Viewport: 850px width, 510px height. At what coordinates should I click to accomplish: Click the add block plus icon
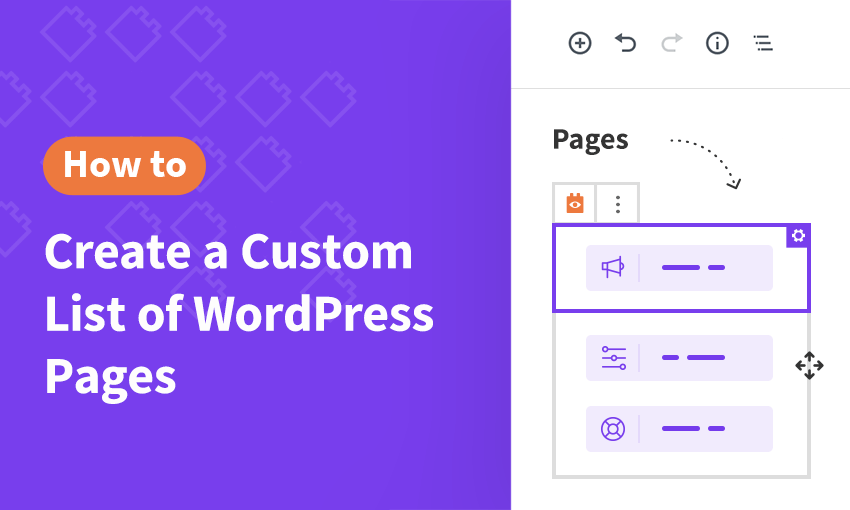[x=579, y=43]
